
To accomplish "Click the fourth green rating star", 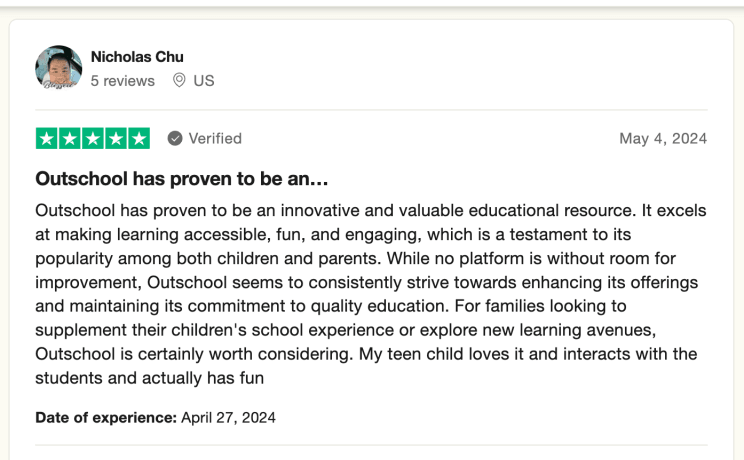I will coord(116,138).
